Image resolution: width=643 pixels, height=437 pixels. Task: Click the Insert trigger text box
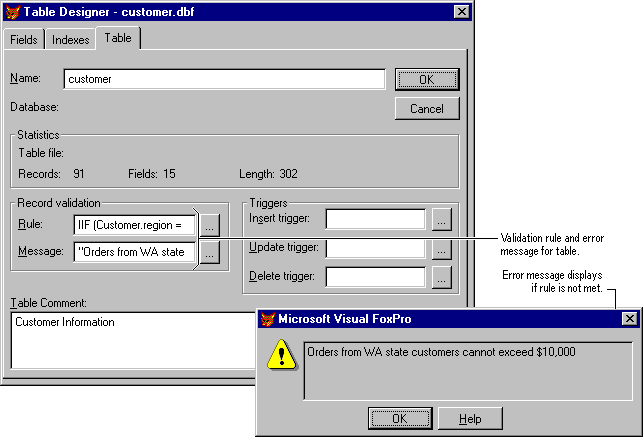(376, 219)
